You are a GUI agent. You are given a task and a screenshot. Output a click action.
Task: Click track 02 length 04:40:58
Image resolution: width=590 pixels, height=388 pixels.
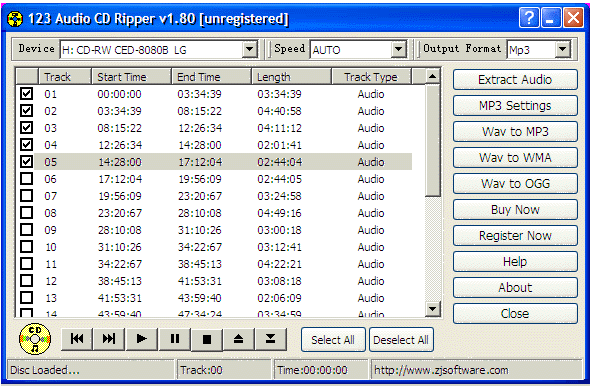(x=279, y=111)
